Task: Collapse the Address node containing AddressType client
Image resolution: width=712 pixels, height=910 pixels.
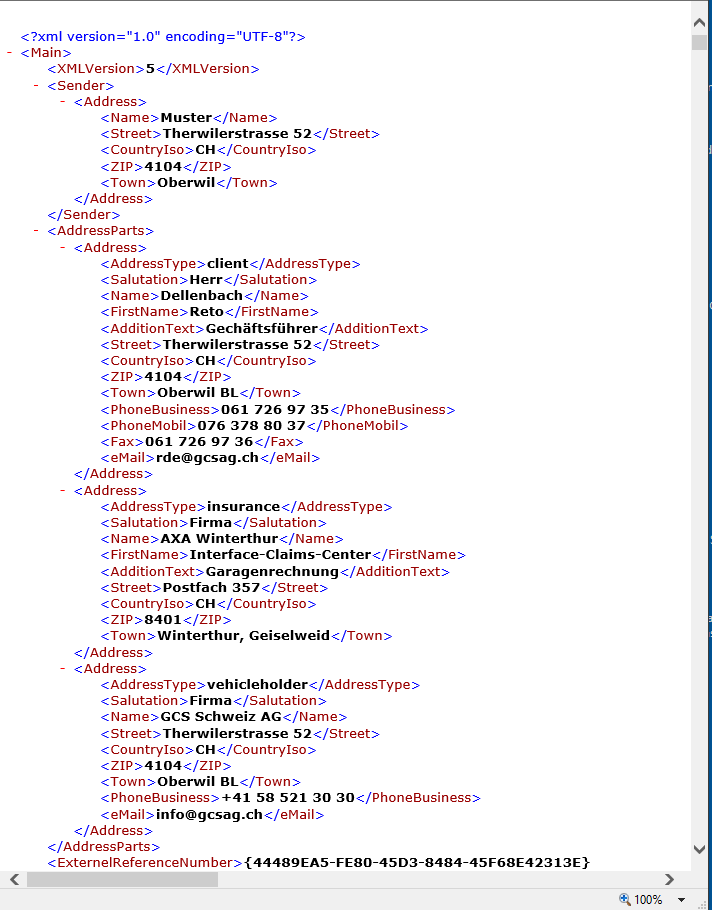Action: tap(64, 247)
